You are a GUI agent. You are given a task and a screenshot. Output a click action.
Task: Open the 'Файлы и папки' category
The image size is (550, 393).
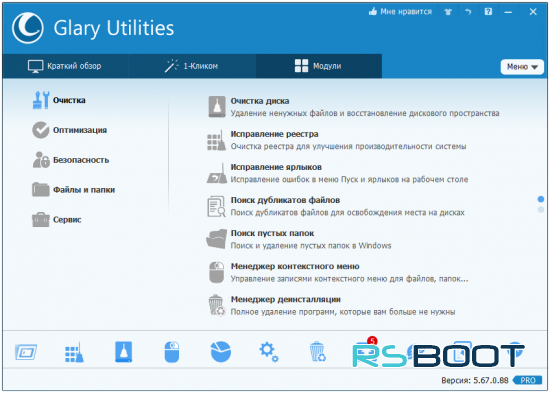point(74,190)
